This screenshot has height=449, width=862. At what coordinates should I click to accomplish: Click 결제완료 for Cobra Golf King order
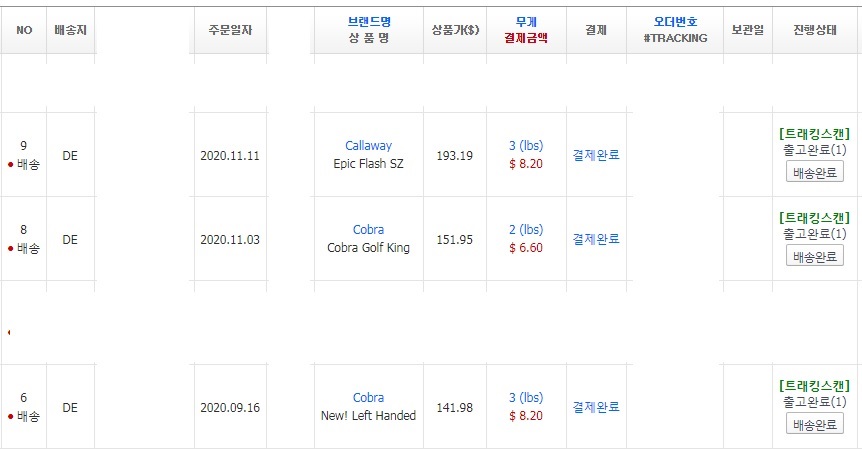point(596,239)
